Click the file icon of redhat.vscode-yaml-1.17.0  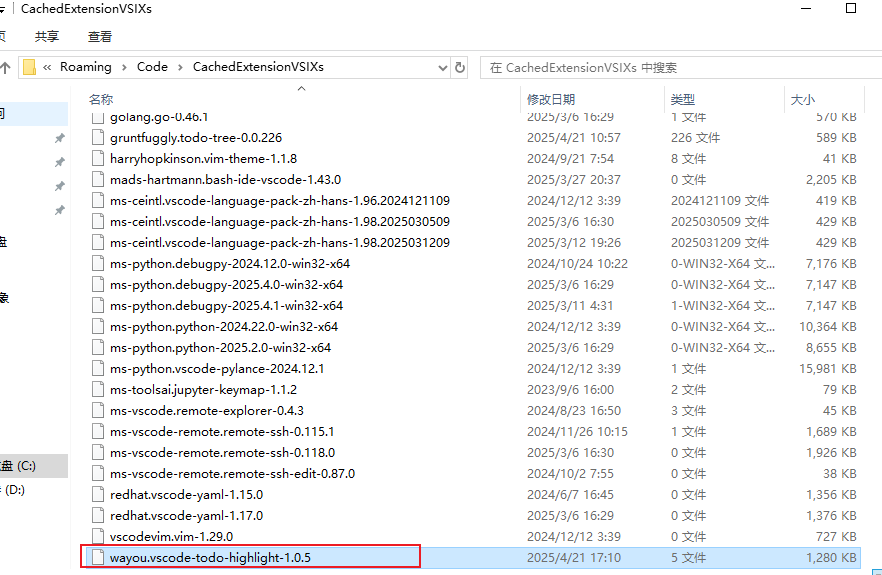[98, 516]
